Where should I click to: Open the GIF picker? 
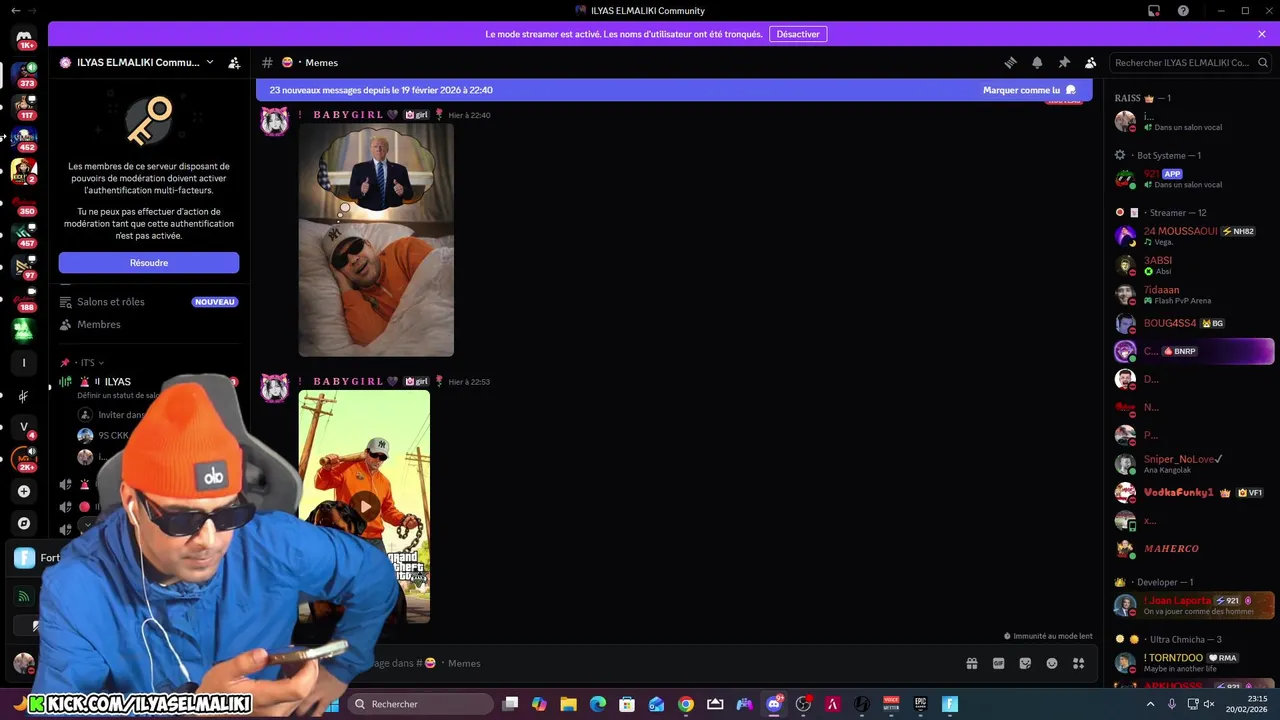[998, 663]
